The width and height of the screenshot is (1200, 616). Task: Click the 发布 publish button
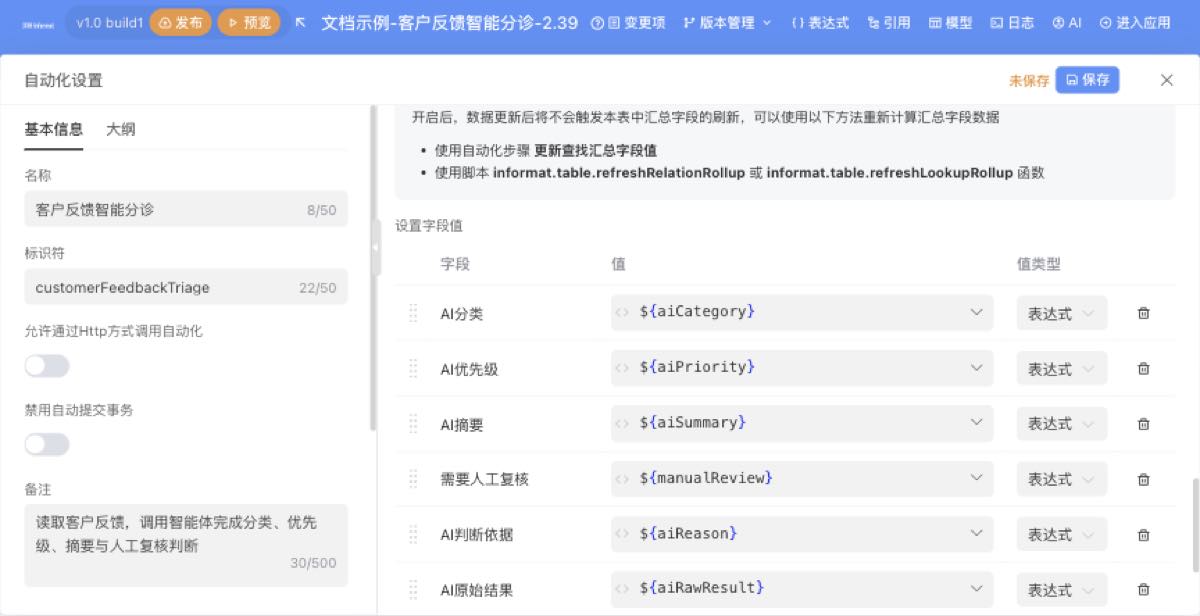point(181,22)
